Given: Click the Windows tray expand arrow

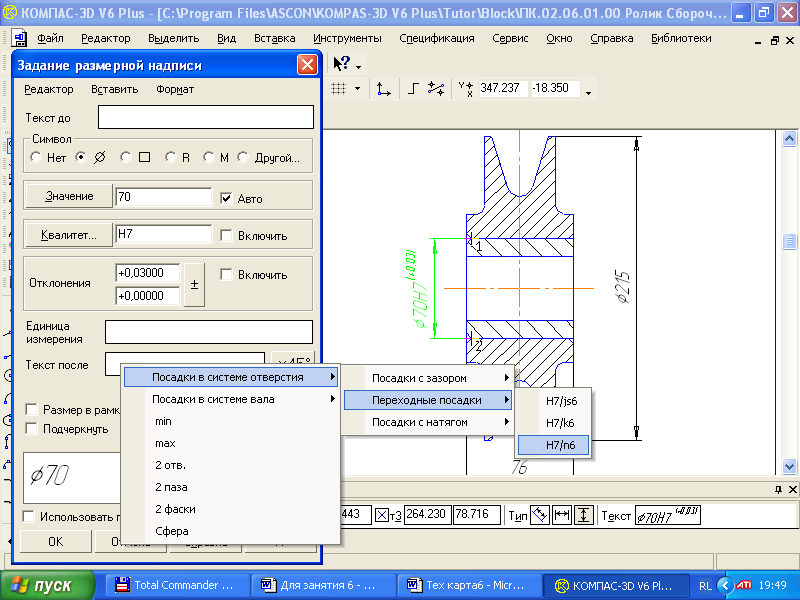Looking at the screenshot, I should pos(724,585).
